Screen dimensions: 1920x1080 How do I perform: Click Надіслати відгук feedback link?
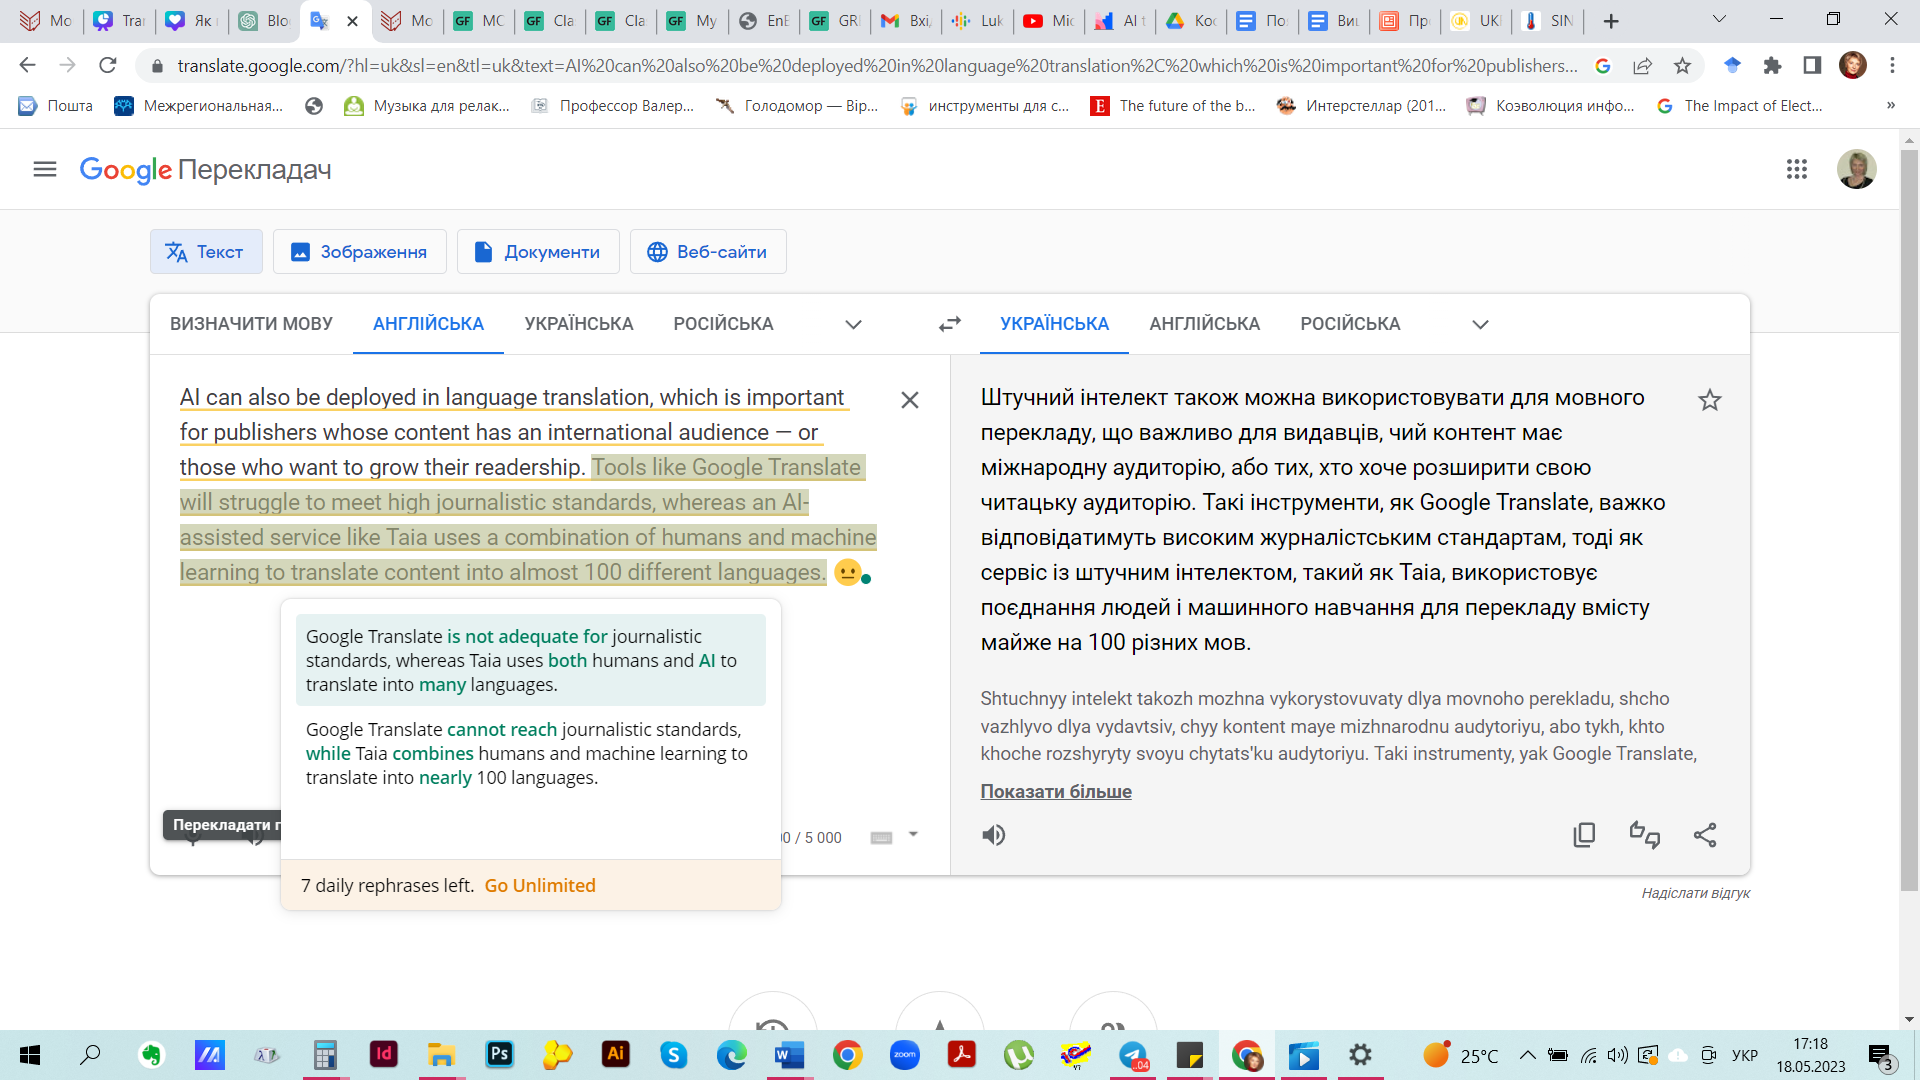tap(1695, 893)
